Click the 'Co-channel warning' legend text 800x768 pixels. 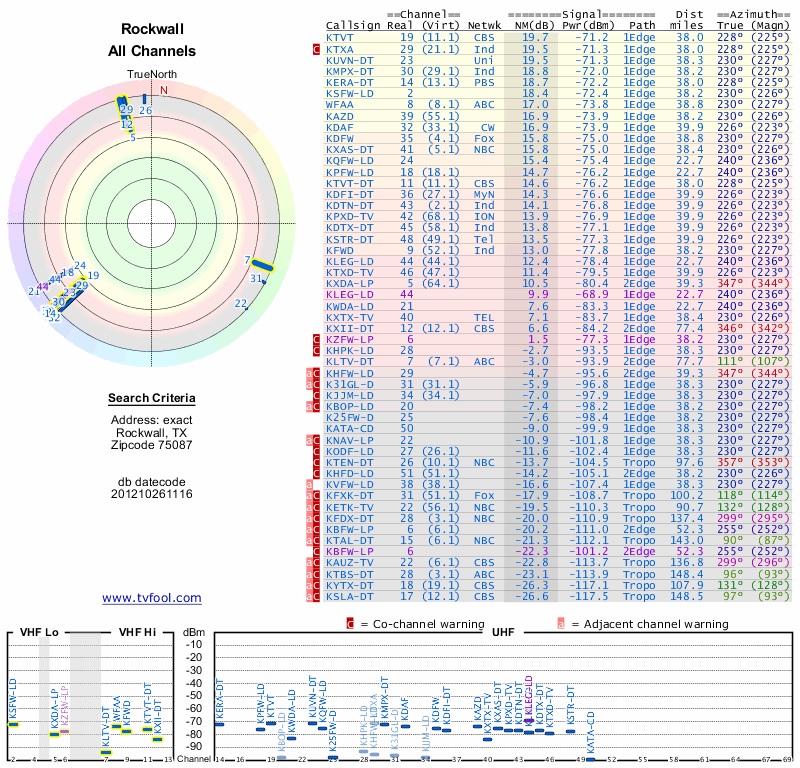[429, 624]
